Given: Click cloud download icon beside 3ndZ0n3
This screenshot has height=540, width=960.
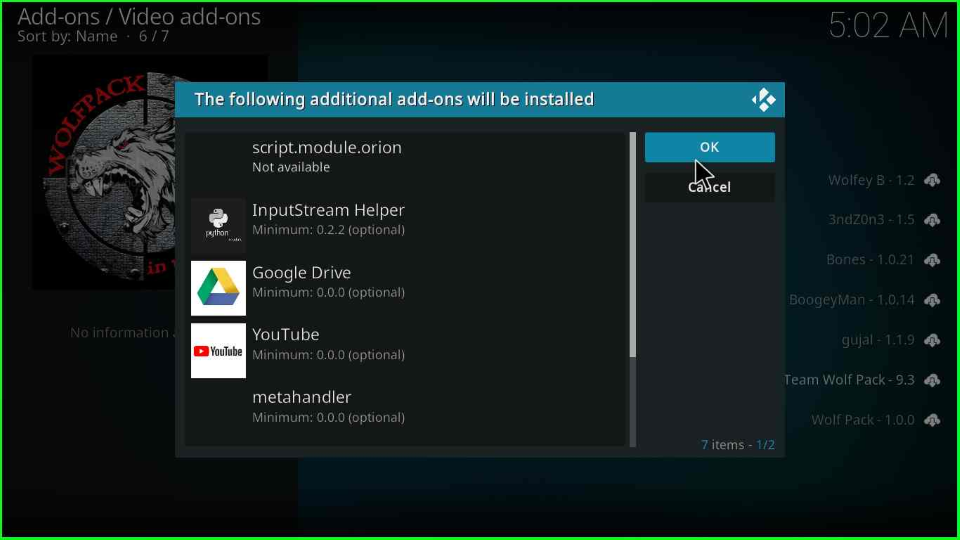Looking at the screenshot, I should (932, 220).
